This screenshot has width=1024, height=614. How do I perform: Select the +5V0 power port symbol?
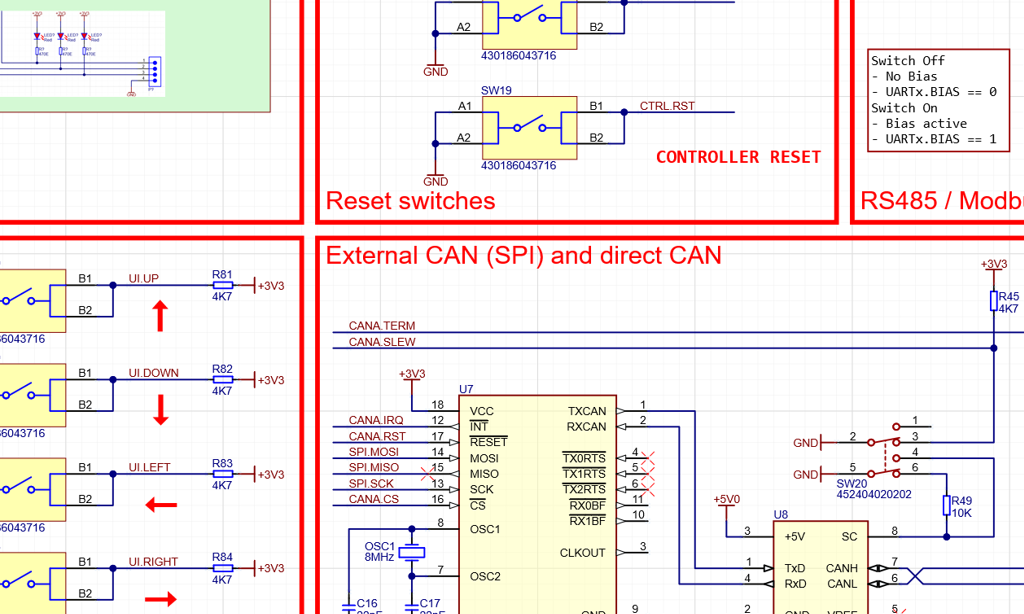[727, 504]
